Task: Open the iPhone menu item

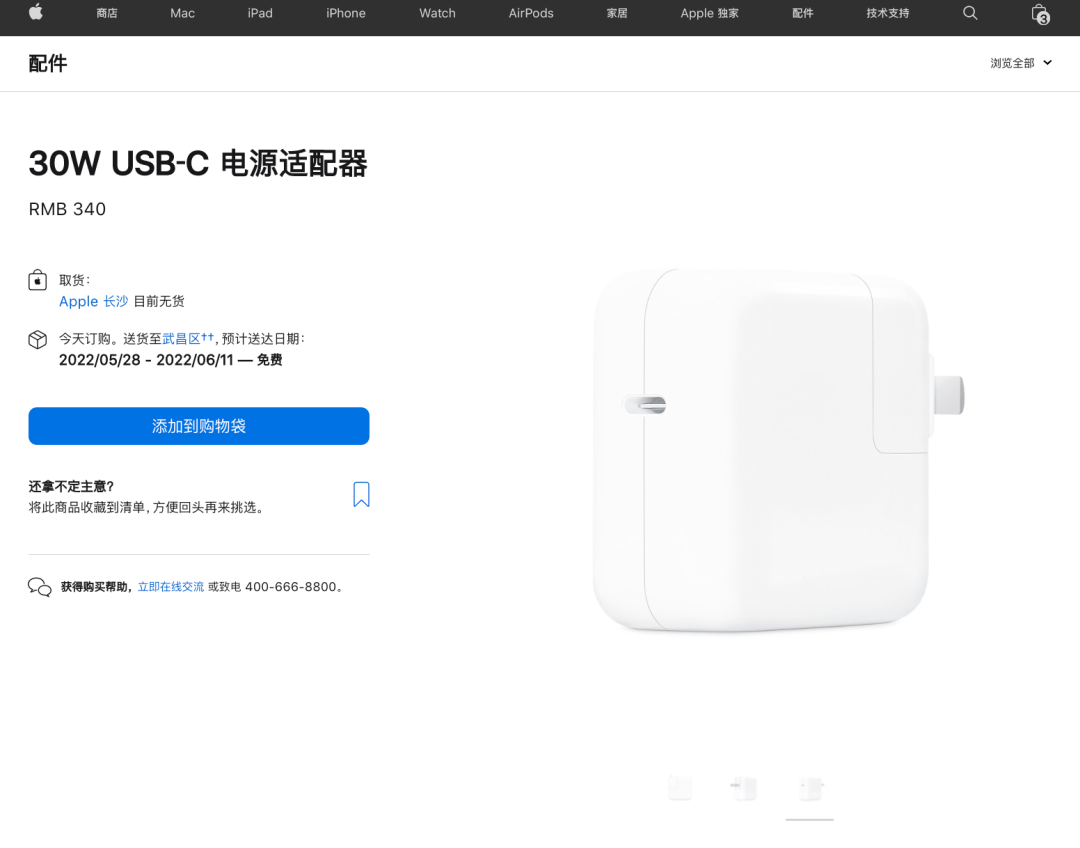Action: coord(346,13)
